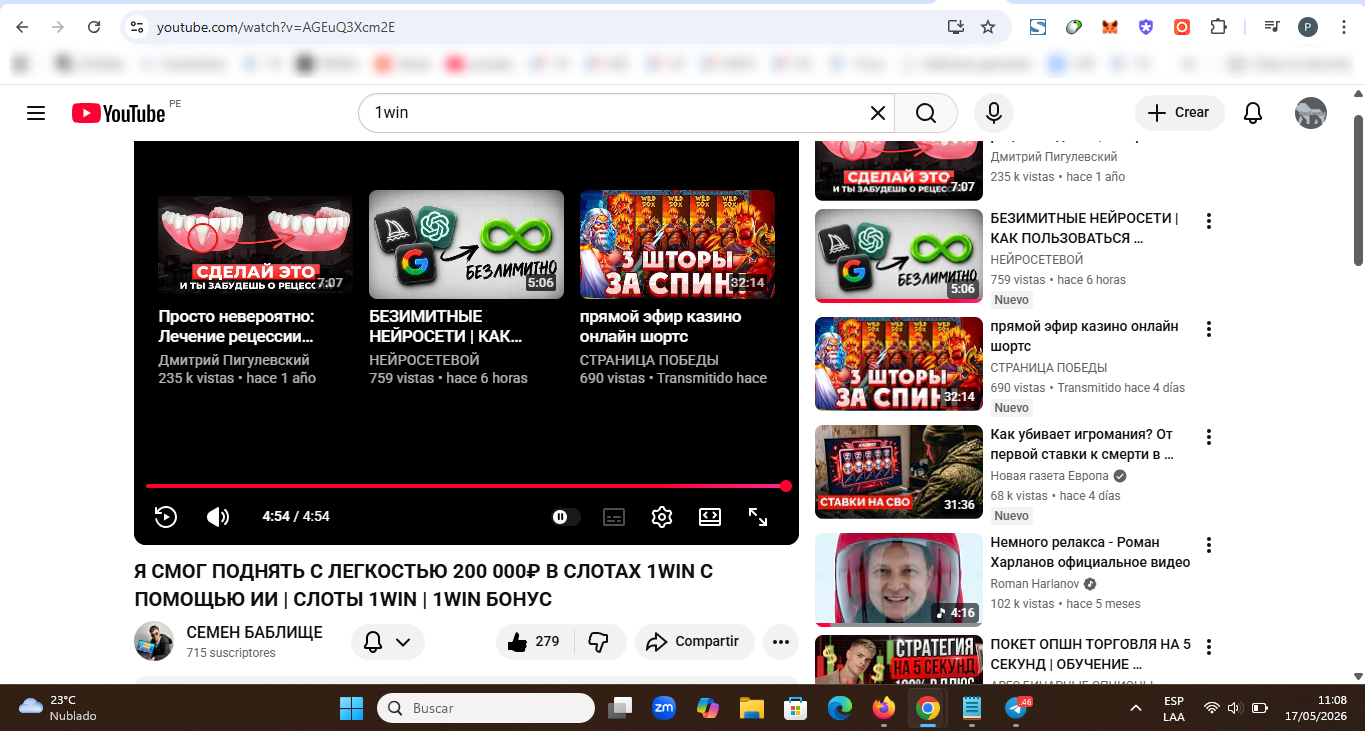
Task: Open the end-screen teeth recession video thumbnail
Action: pyautogui.click(x=255, y=244)
